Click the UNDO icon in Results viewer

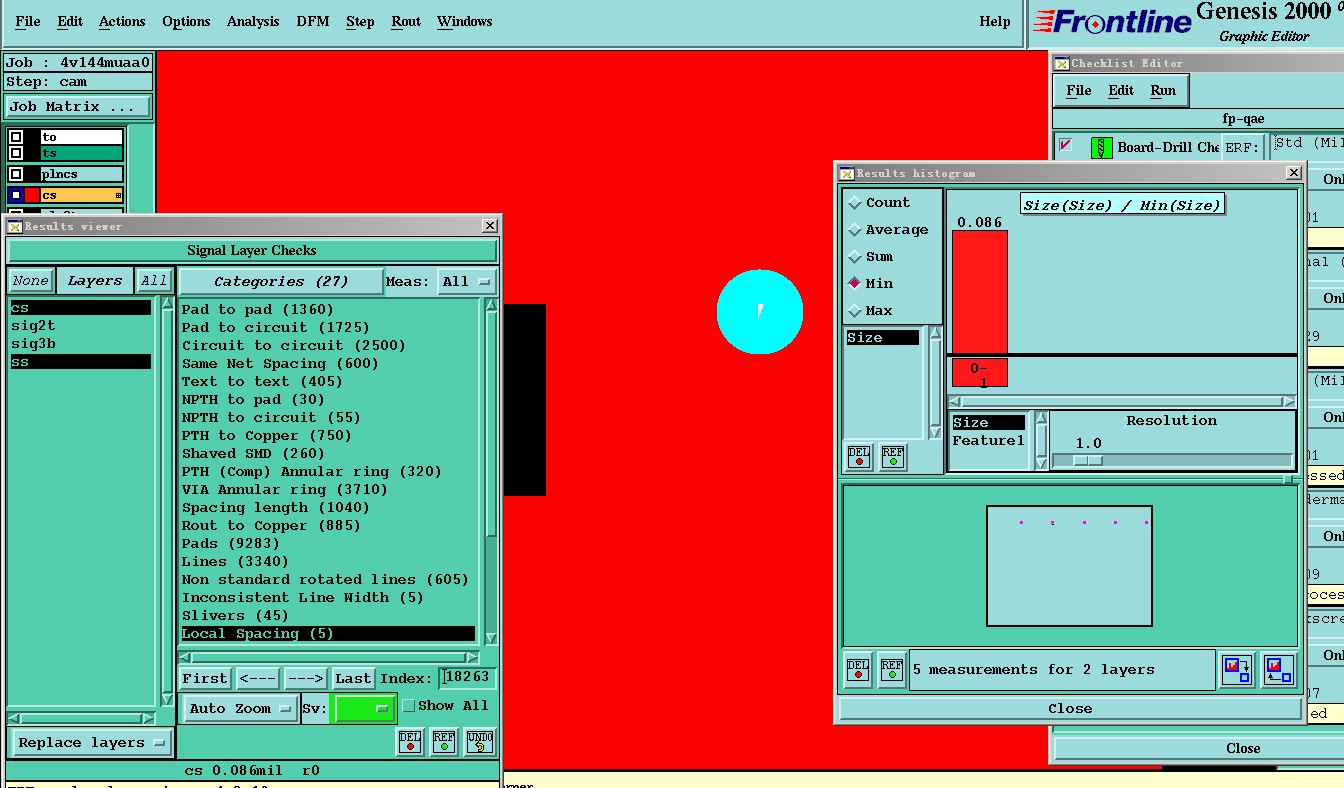[x=480, y=741]
